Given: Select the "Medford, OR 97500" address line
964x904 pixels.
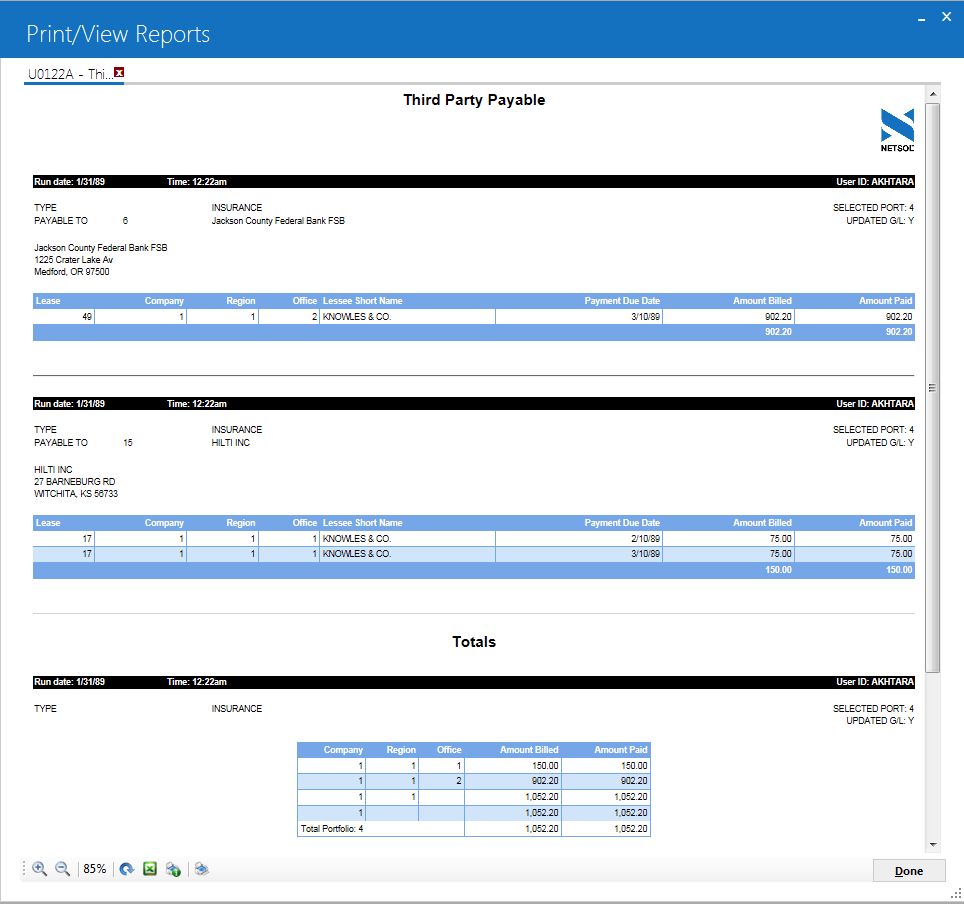Looking at the screenshot, I should [72, 272].
